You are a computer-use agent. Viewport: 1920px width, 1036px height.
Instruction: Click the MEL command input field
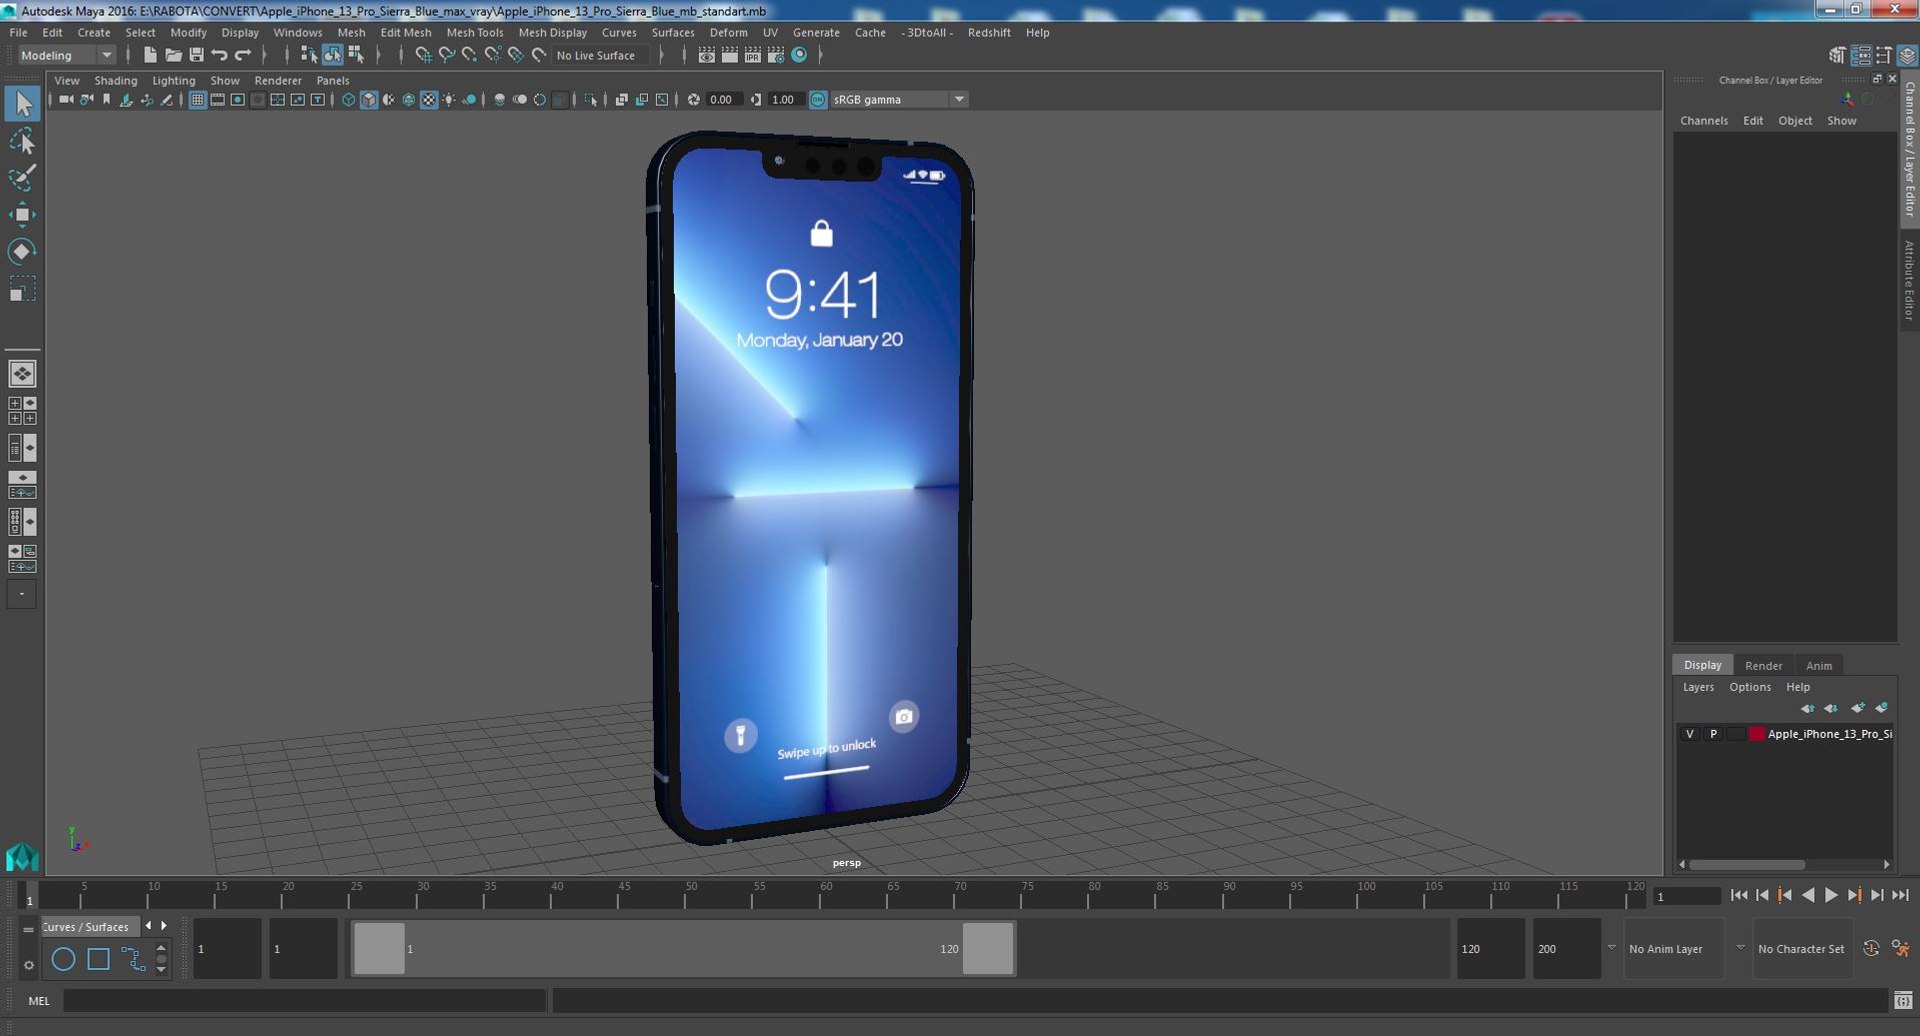pyautogui.click(x=304, y=1000)
